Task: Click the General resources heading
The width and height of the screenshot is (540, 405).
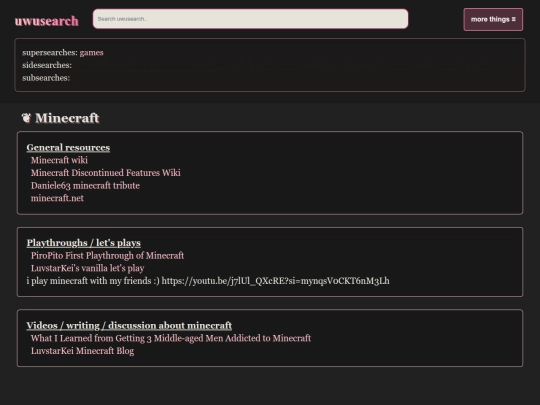Action: tap(68, 147)
